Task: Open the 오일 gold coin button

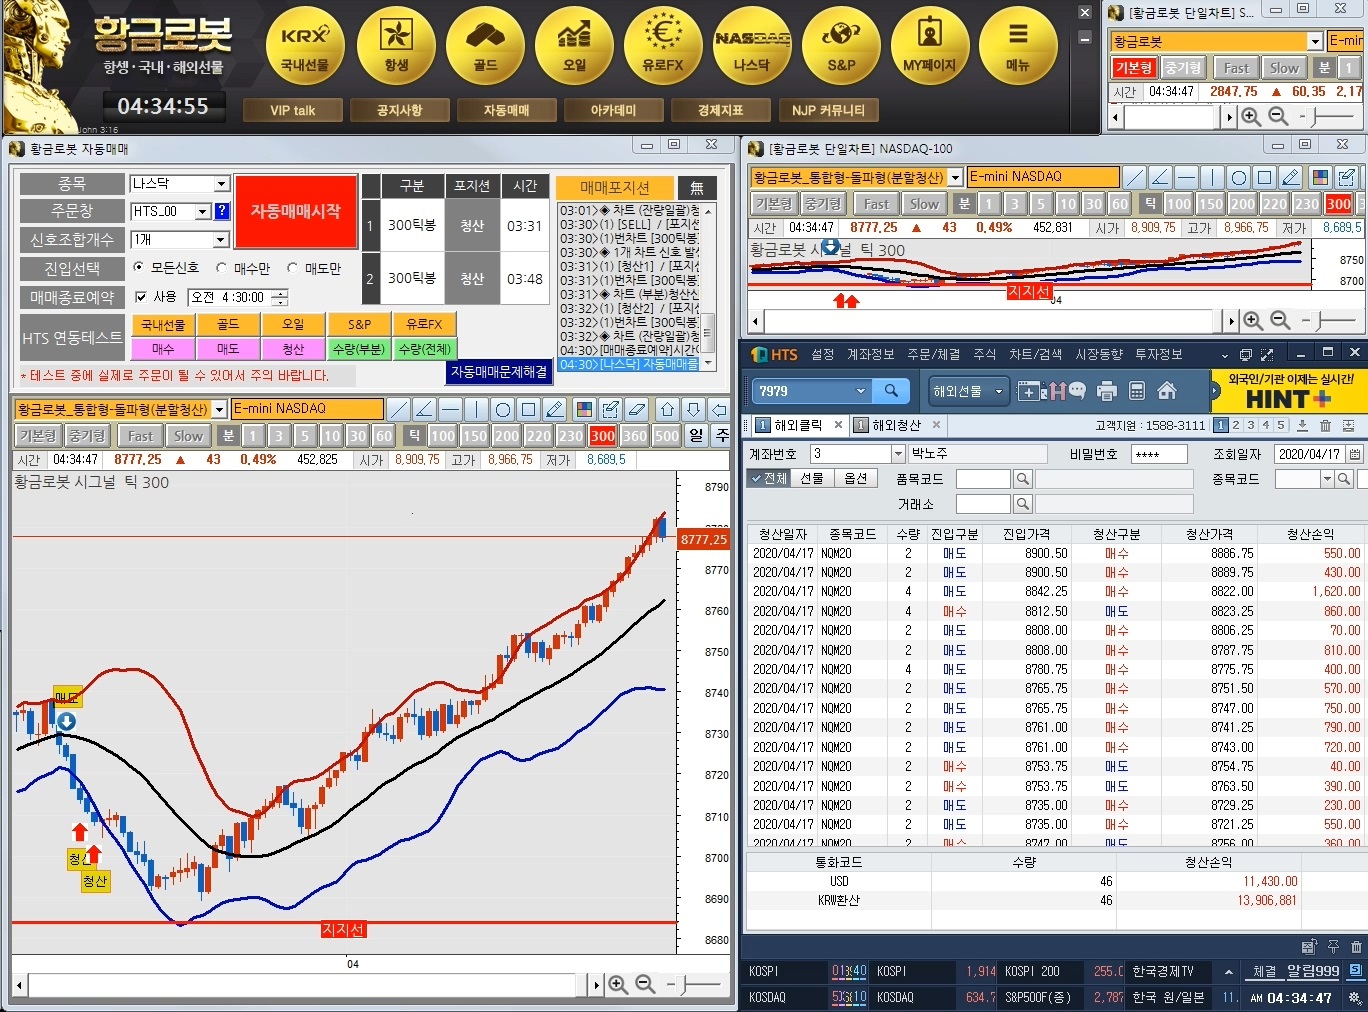Action: (574, 44)
